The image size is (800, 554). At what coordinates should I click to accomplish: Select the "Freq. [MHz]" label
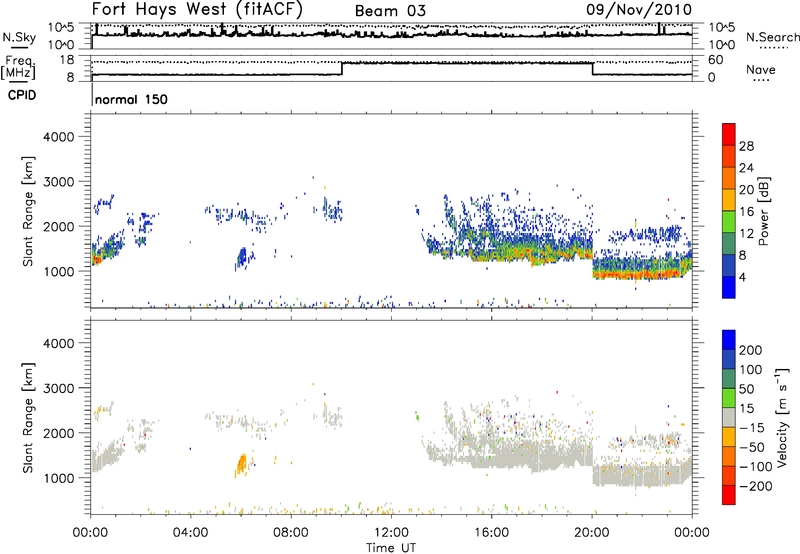[x=18, y=68]
